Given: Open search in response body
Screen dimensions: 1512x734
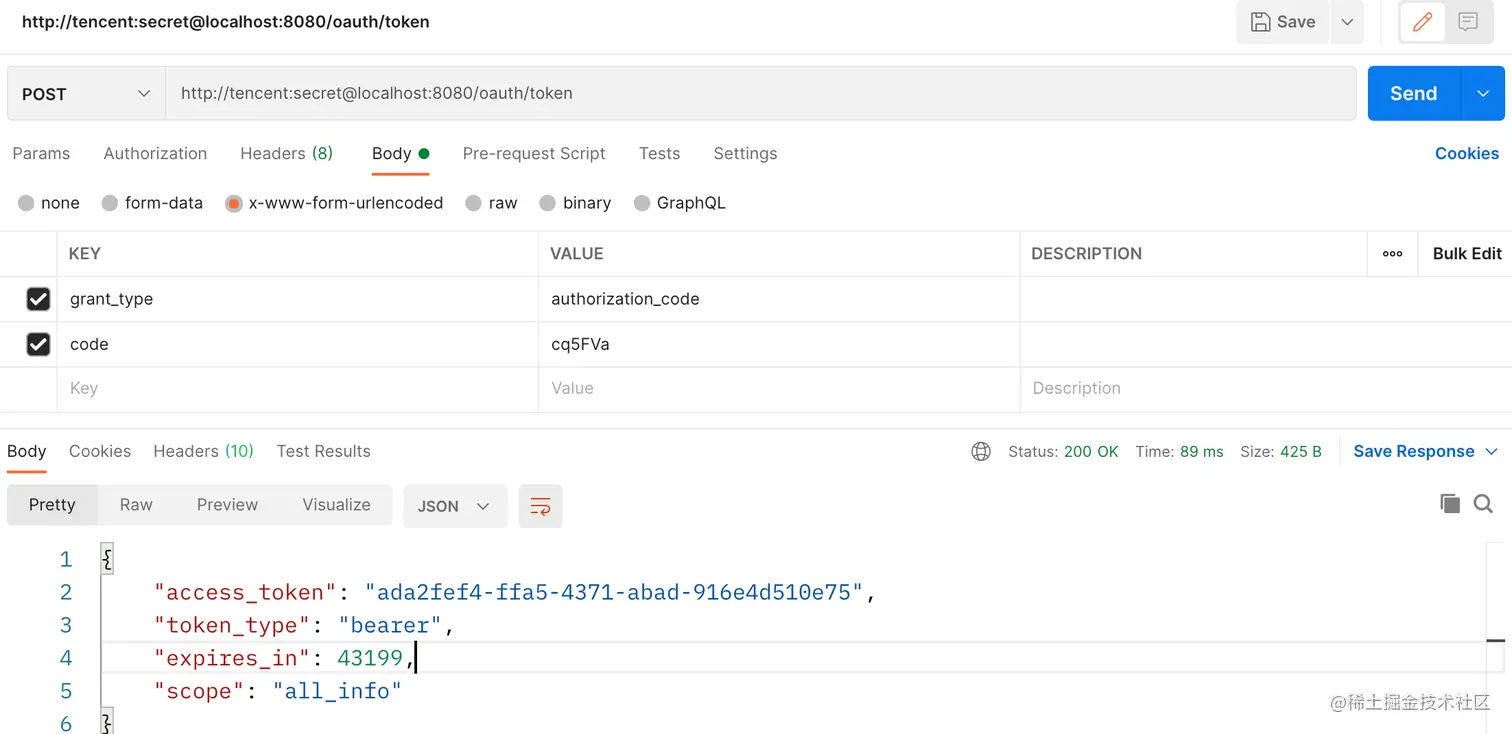Looking at the screenshot, I should coord(1483,503).
